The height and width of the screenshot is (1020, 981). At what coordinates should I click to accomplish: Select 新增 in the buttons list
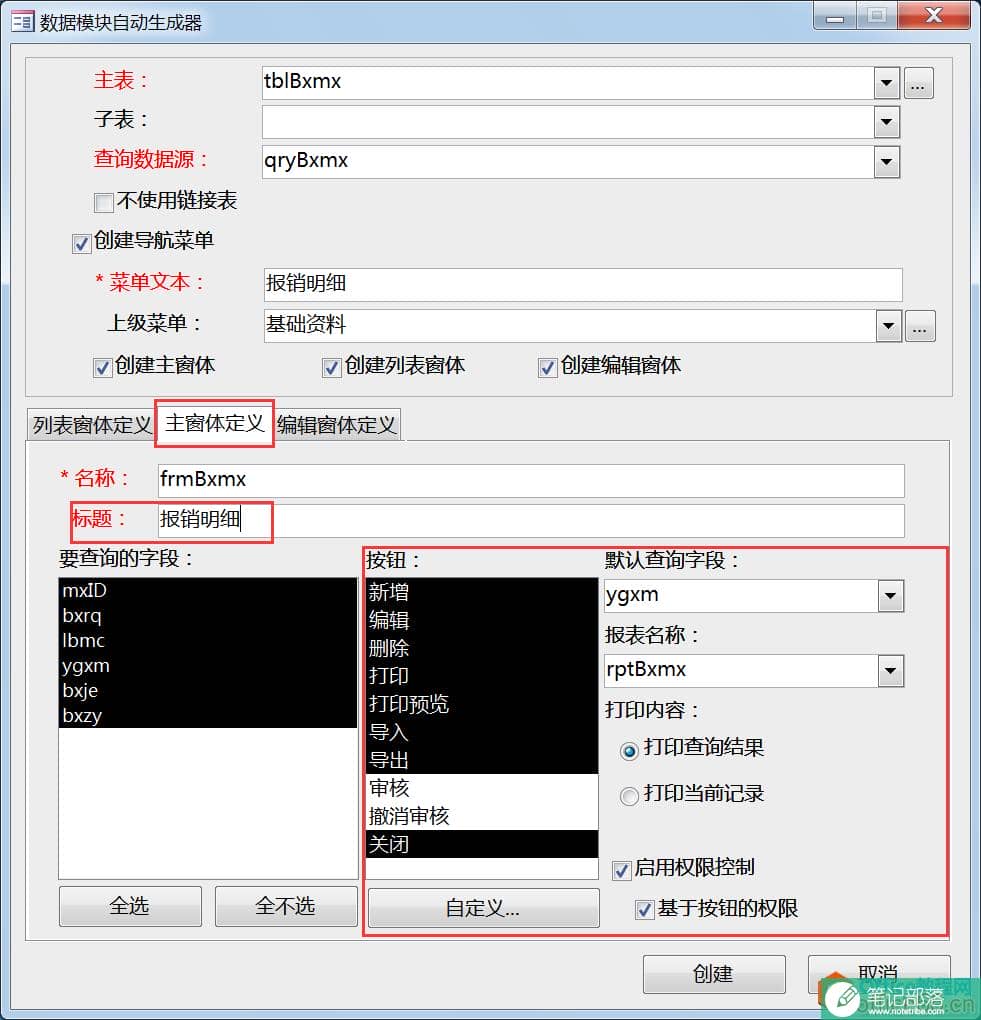[482, 592]
